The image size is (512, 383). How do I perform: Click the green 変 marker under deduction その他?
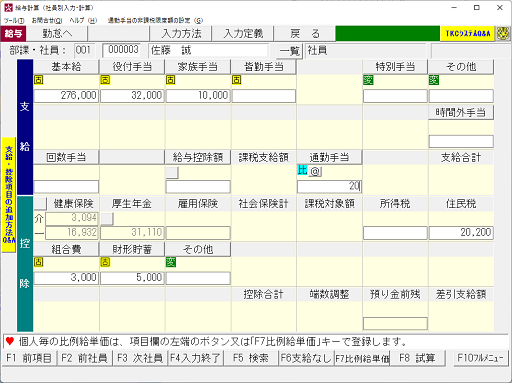[x=171, y=262]
